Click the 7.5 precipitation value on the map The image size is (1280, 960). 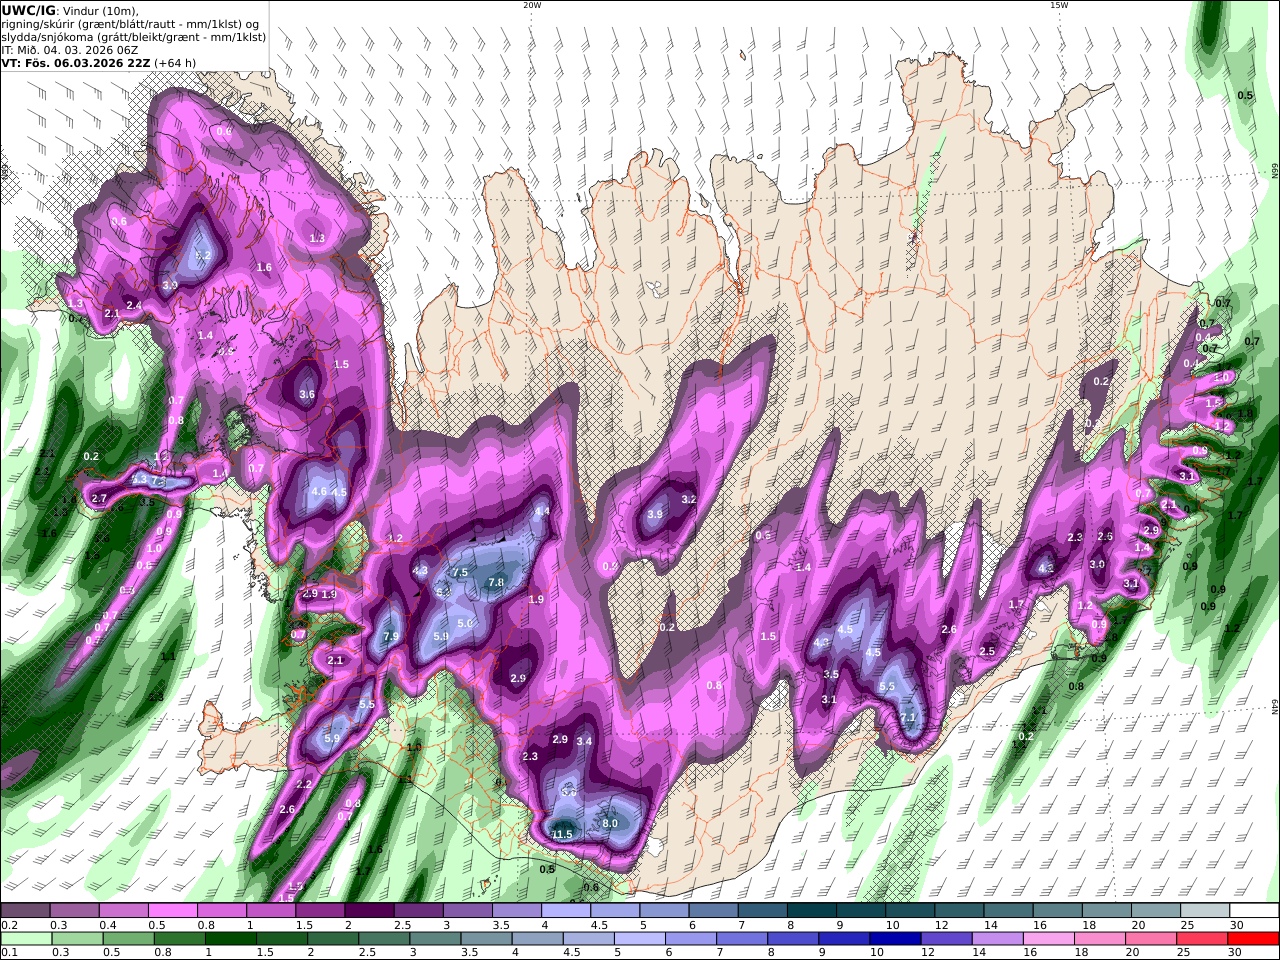pos(460,572)
